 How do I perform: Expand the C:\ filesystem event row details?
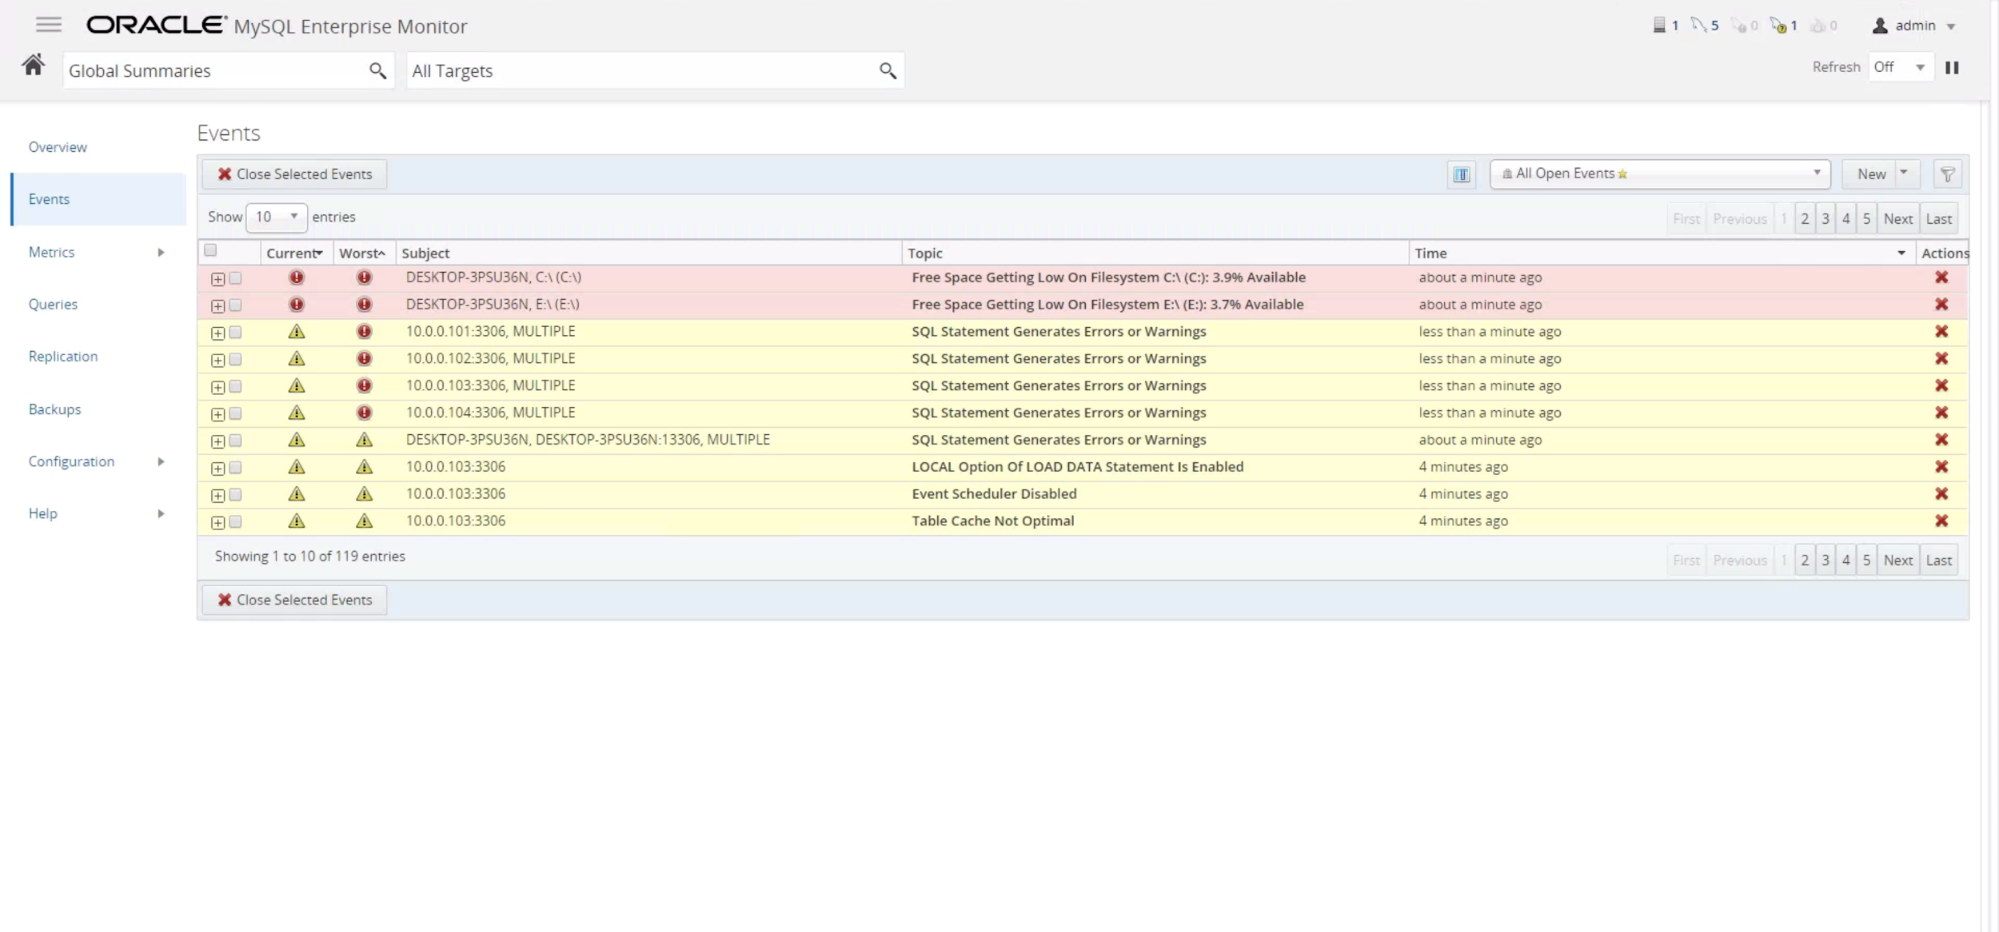pyautogui.click(x=217, y=279)
